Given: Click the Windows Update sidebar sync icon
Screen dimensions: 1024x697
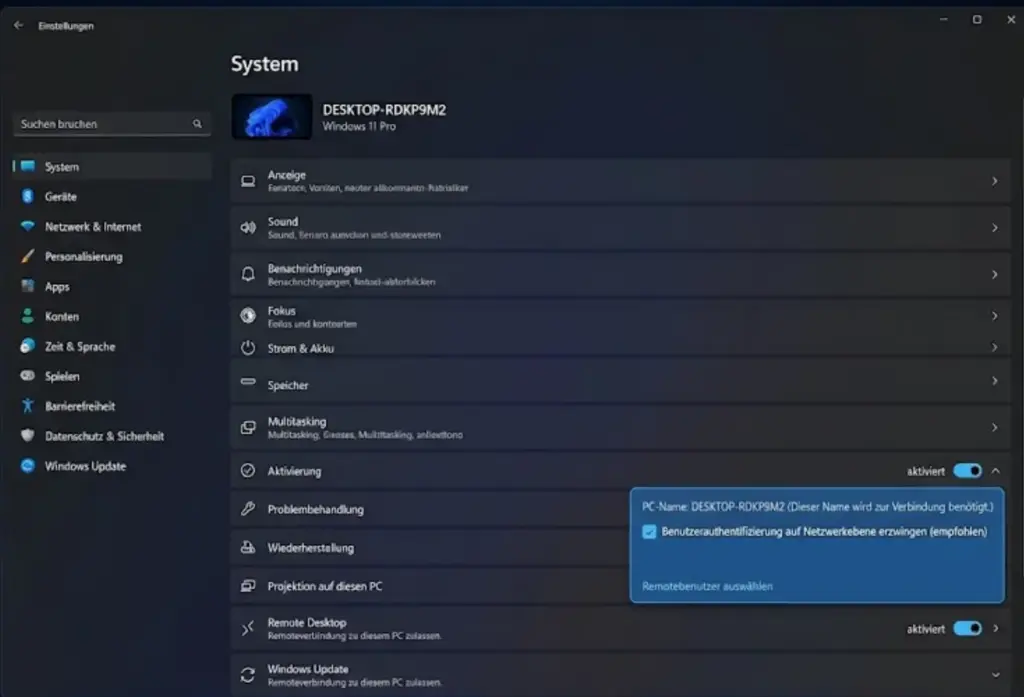Looking at the screenshot, I should pyautogui.click(x=27, y=466).
